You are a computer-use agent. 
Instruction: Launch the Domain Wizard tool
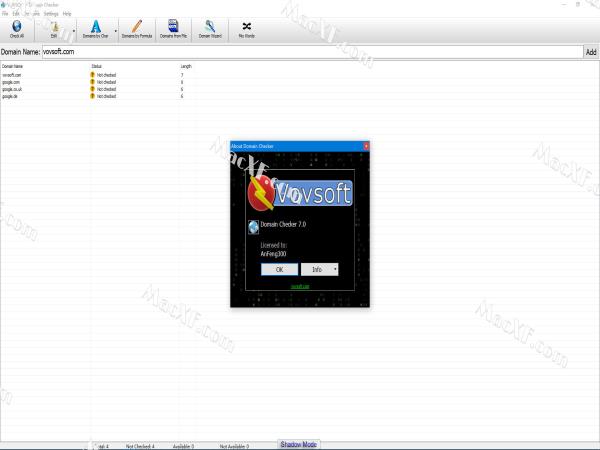coord(210,29)
